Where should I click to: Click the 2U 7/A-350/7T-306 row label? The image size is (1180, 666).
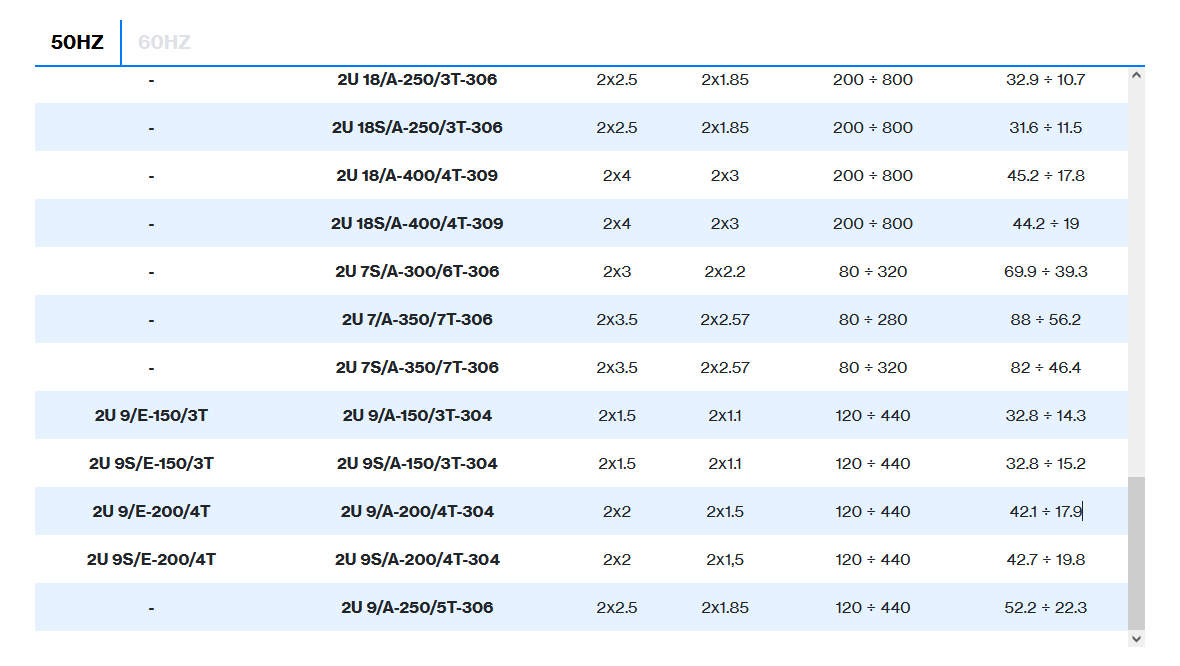(417, 320)
